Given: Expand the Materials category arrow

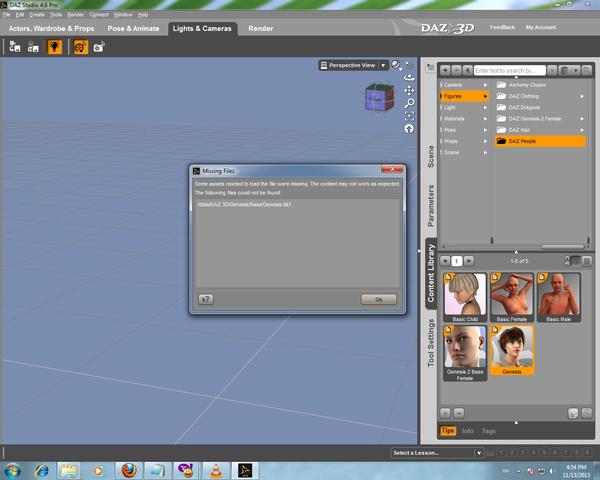Looking at the screenshot, I should click(x=485, y=119).
